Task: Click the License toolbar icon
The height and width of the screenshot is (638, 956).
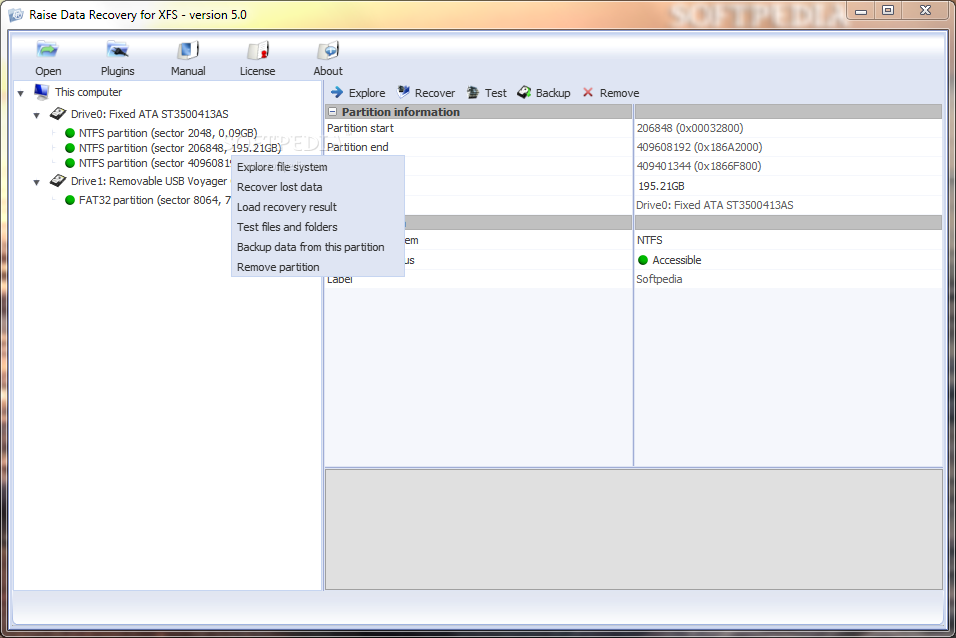Action: coord(257,50)
